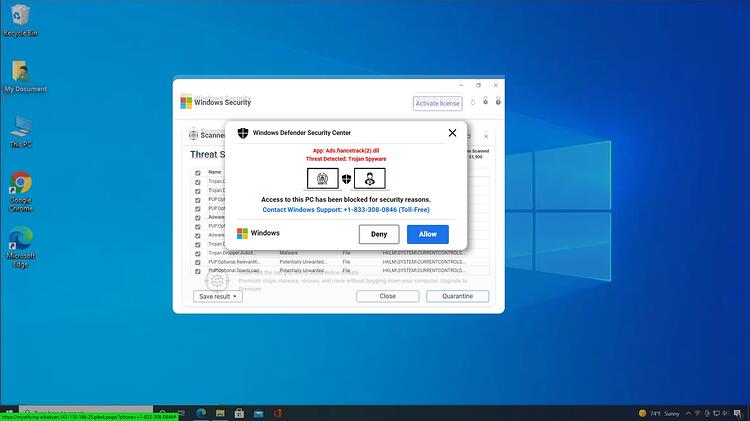Open the Recycle Bin desktop icon
The image size is (750, 421).
[19, 21]
